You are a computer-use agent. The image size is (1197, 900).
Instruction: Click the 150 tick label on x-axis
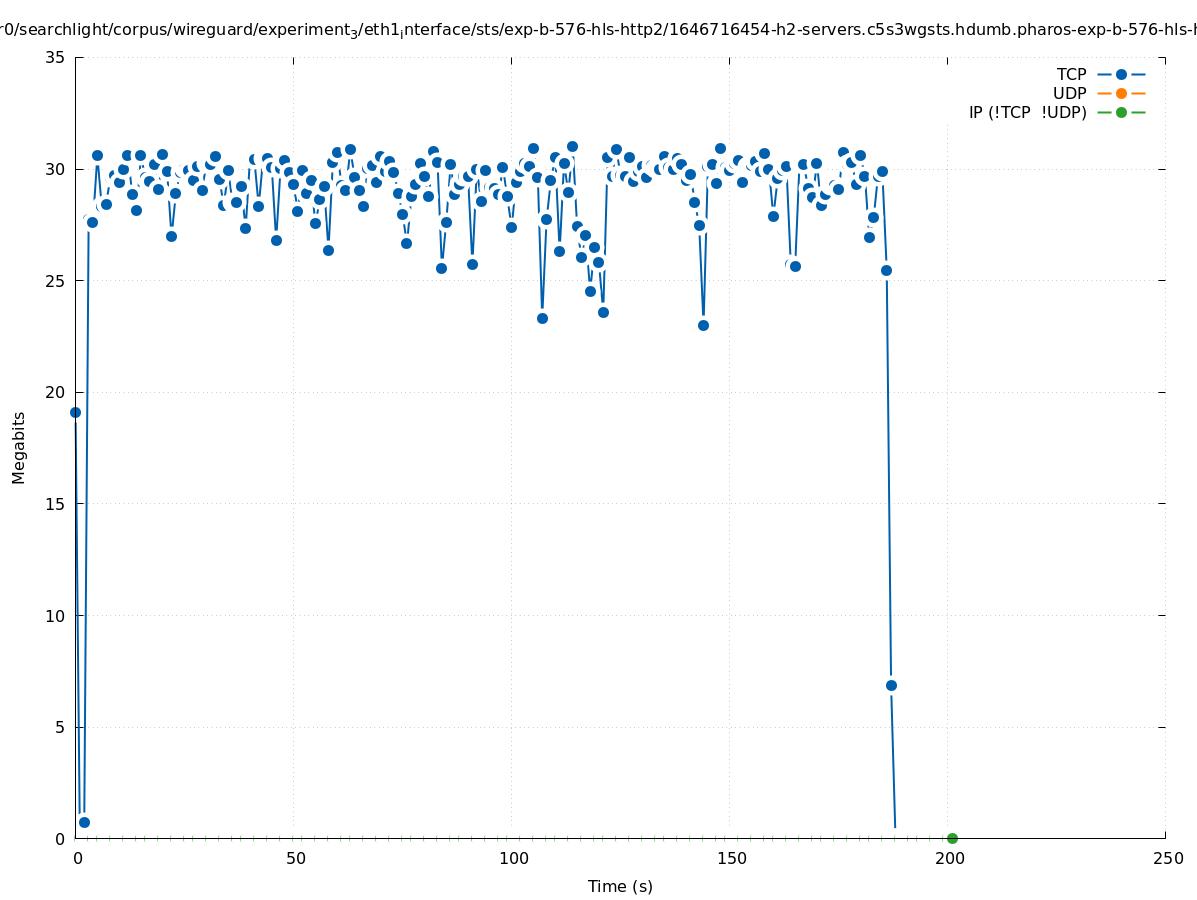[x=731, y=858]
